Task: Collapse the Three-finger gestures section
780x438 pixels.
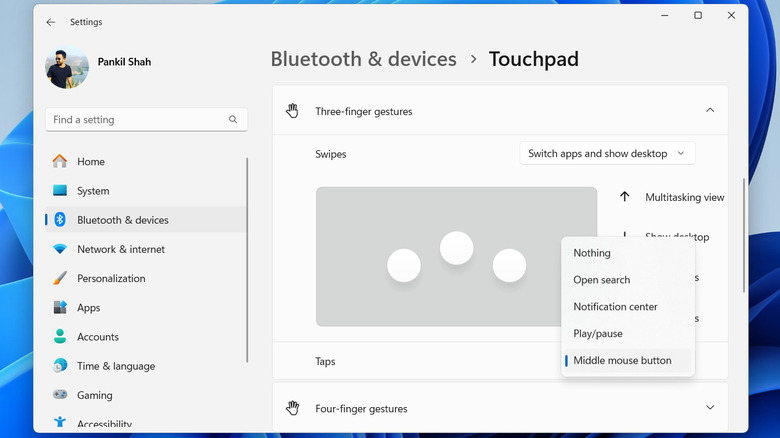Action: (710, 111)
